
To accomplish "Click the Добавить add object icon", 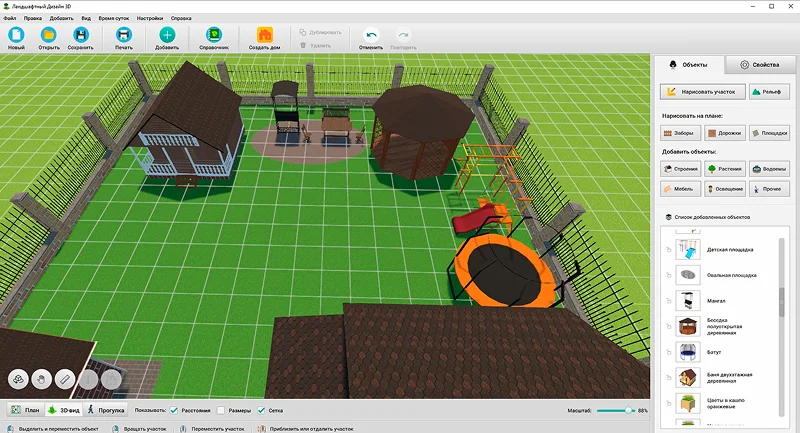I will pyautogui.click(x=167, y=35).
